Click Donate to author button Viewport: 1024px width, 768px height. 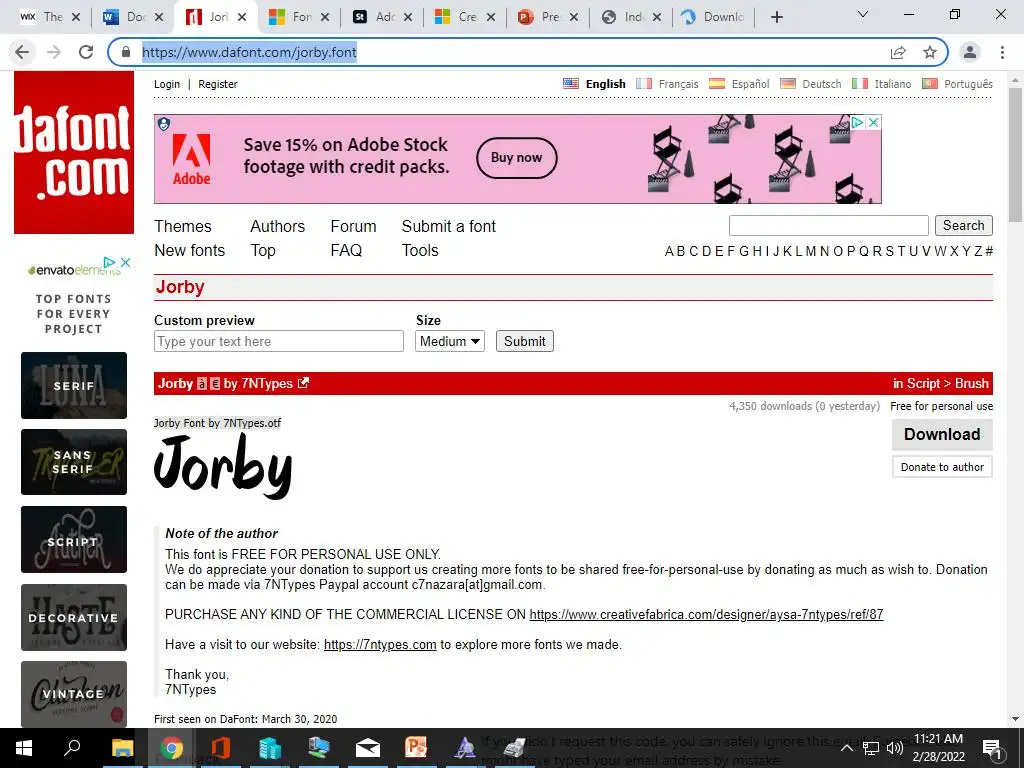pyautogui.click(x=942, y=467)
